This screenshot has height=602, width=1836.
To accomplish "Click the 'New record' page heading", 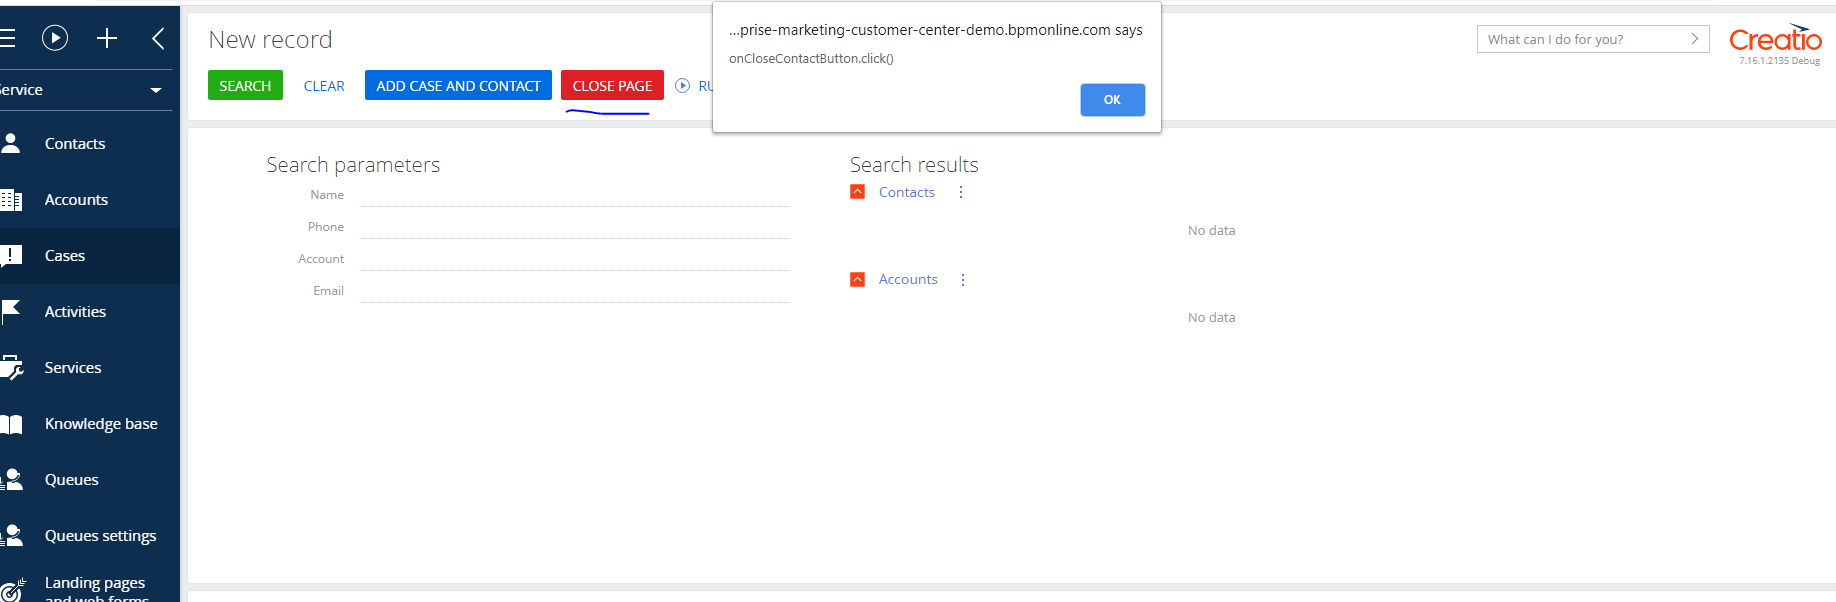I will [x=270, y=39].
